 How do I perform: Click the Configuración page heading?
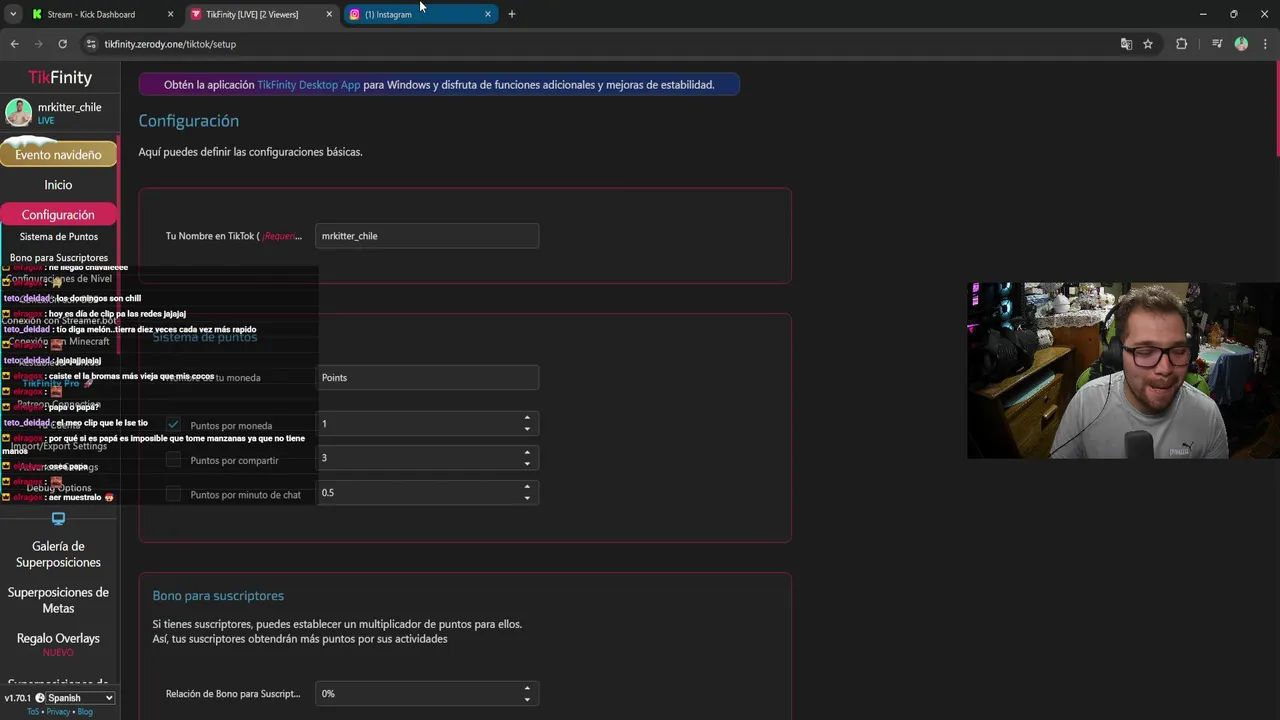coord(188,121)
